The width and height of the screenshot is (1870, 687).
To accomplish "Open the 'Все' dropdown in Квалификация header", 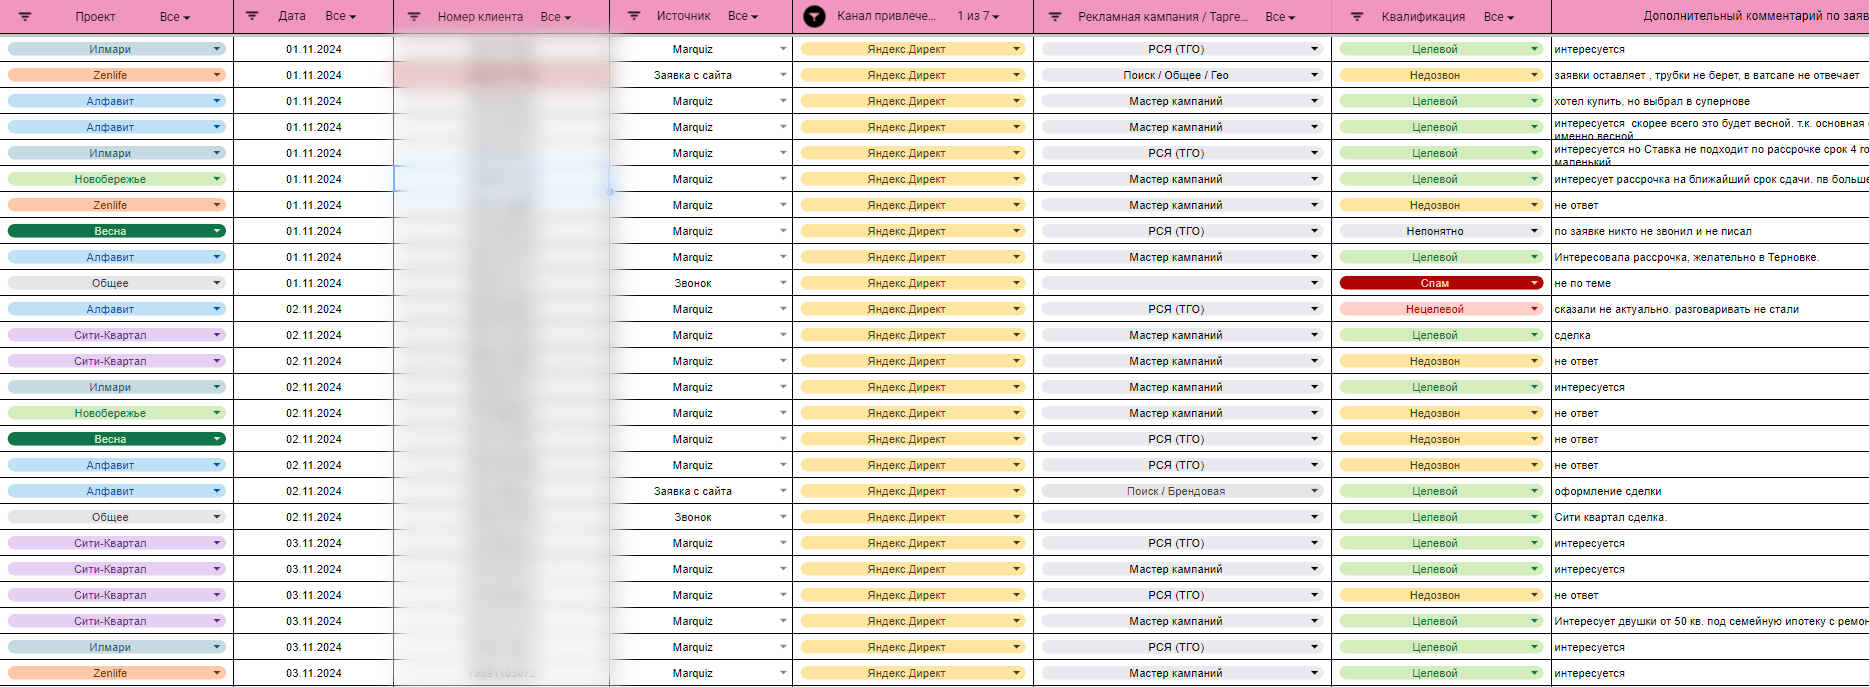I will click(x=1498, y=17).
